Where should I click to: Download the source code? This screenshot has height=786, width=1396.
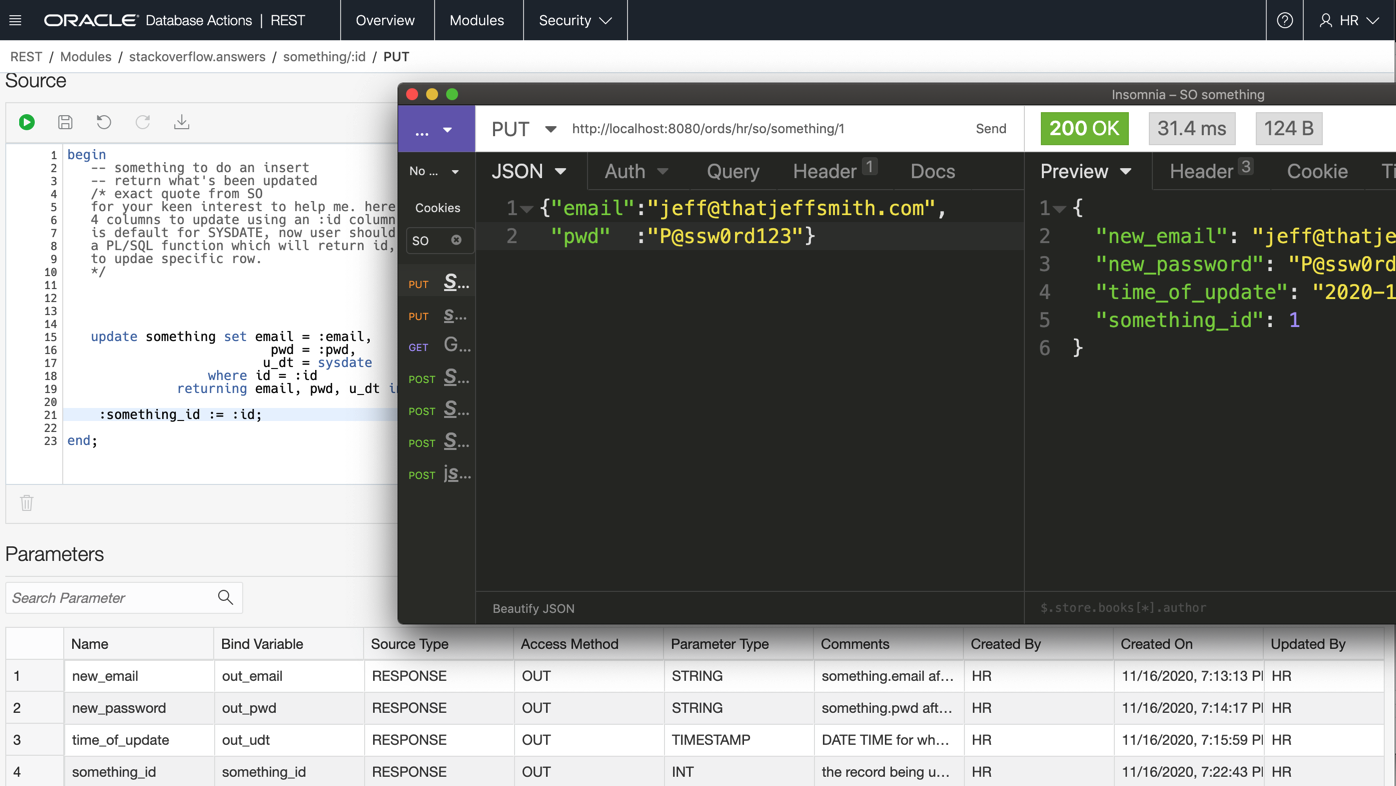coord(182,122)
